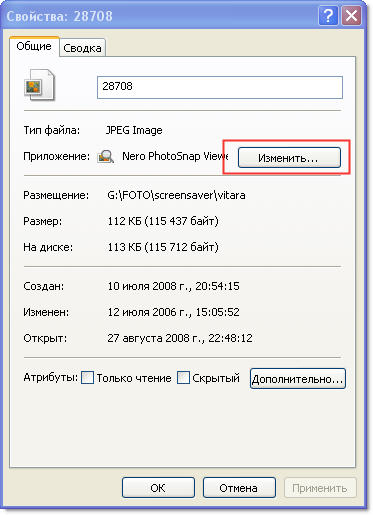Enable the Только чтение checkbox
This screenshot has width=373, height=515.
[87, 378]
